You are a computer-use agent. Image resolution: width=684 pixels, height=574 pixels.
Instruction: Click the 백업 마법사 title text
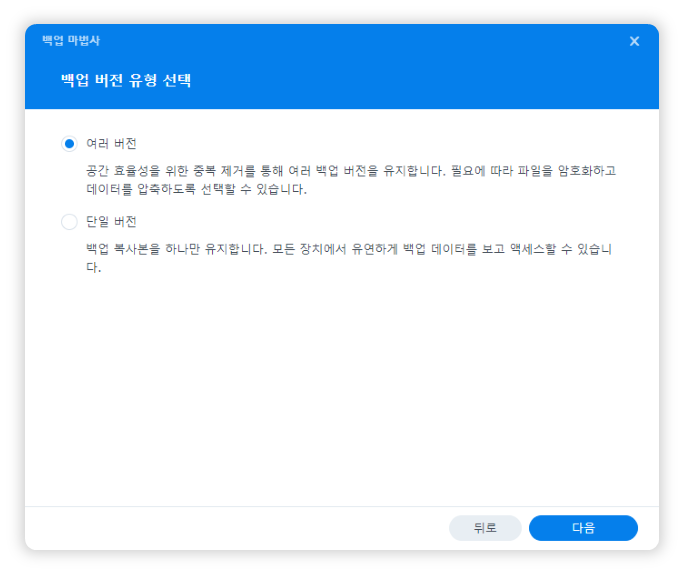71,41
